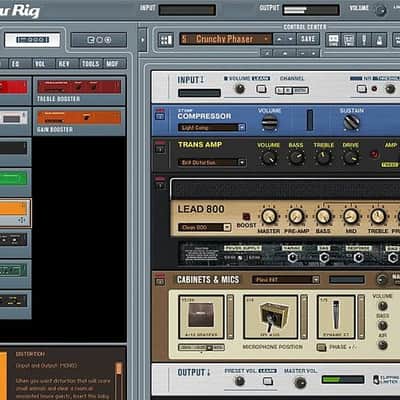Open the Trans Amp preset dropdown
Image resolution: width=400 pixels, height=400 pixels.
242,162
